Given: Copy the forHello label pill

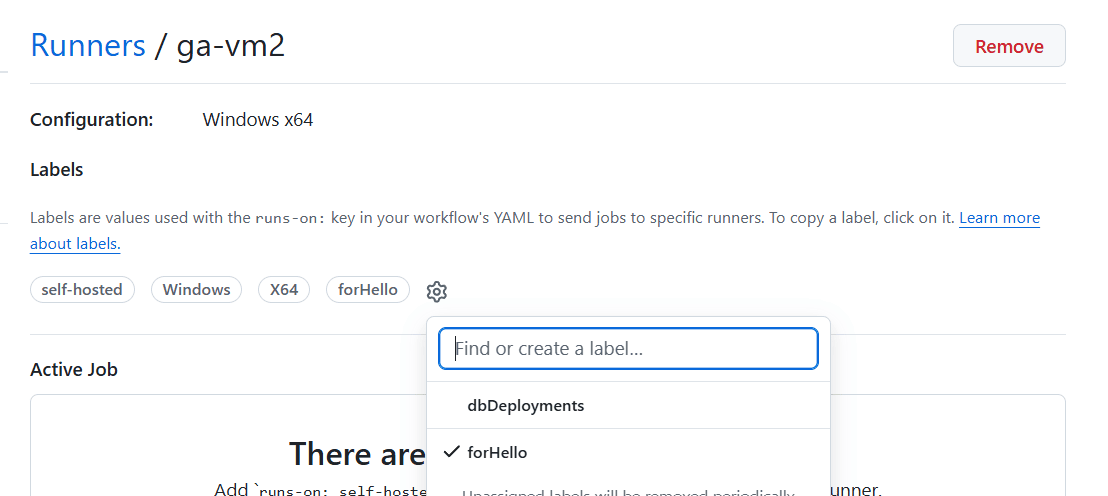Looking at the screenshot, I should [367, 290].
